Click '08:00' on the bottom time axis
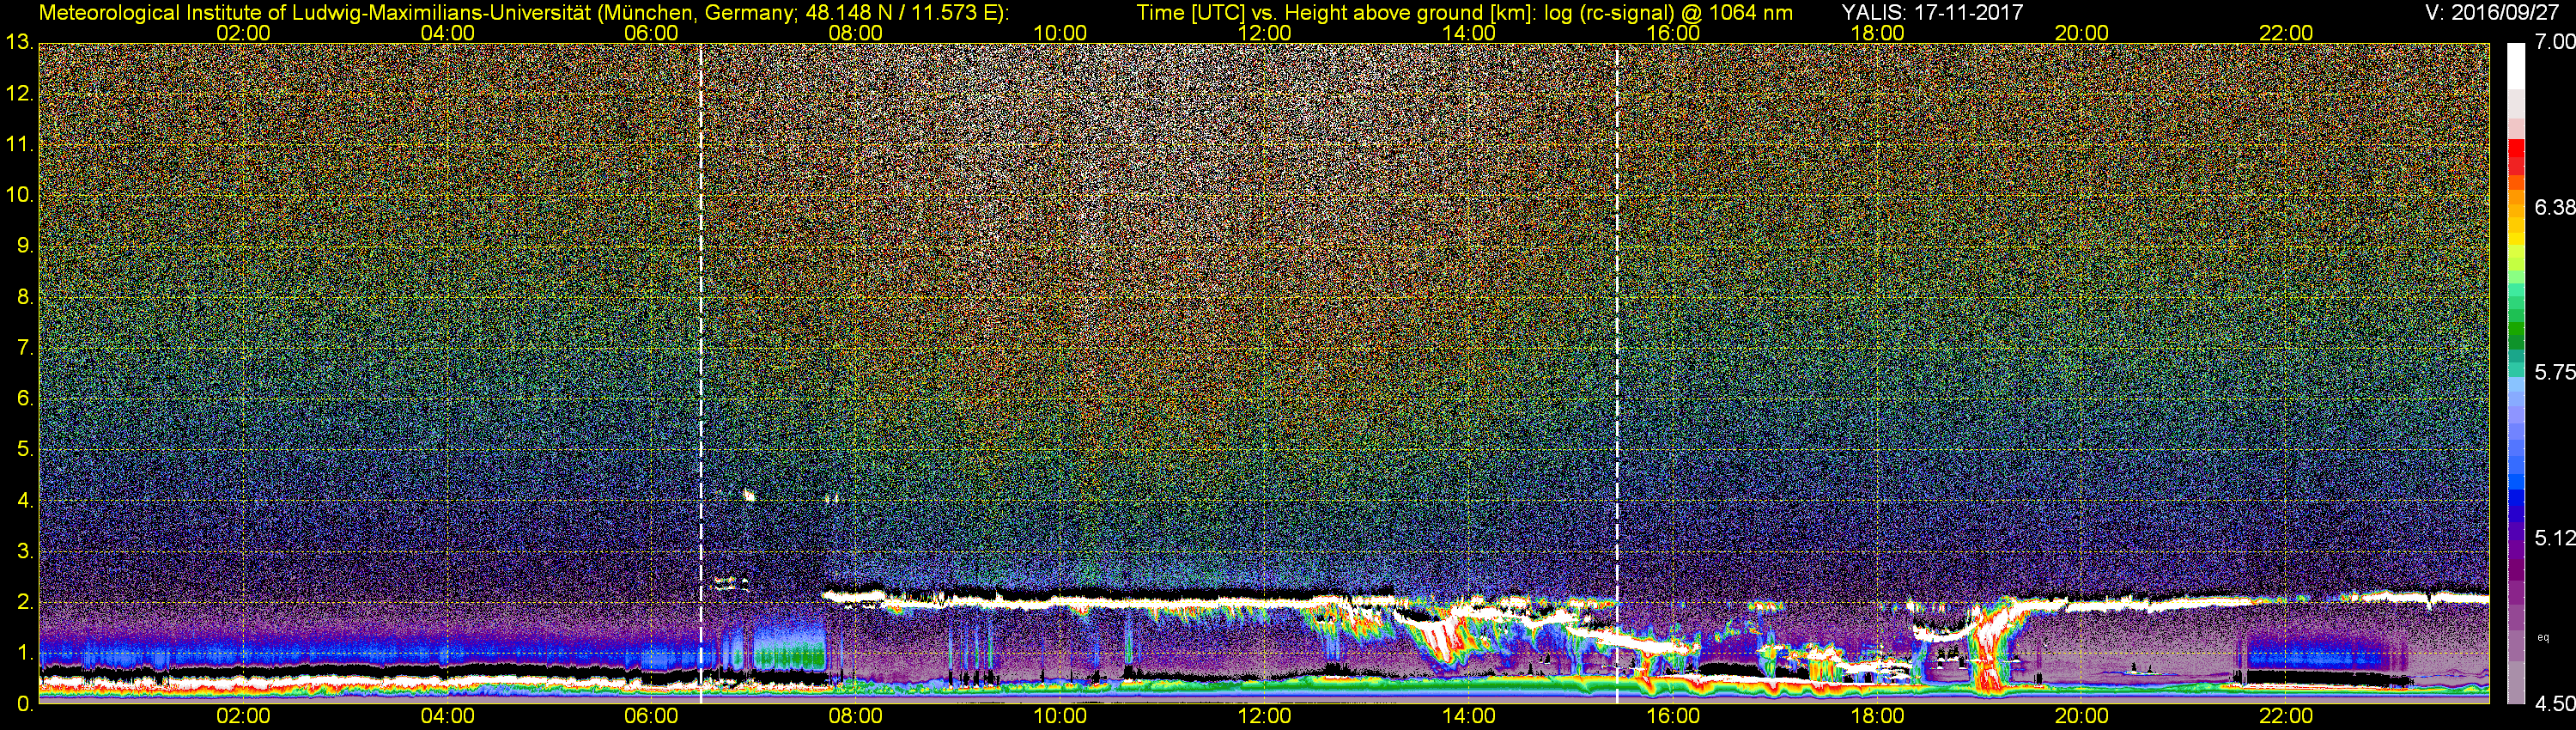The width and height of the screenshot is (2576, 730). pos(856,716)
